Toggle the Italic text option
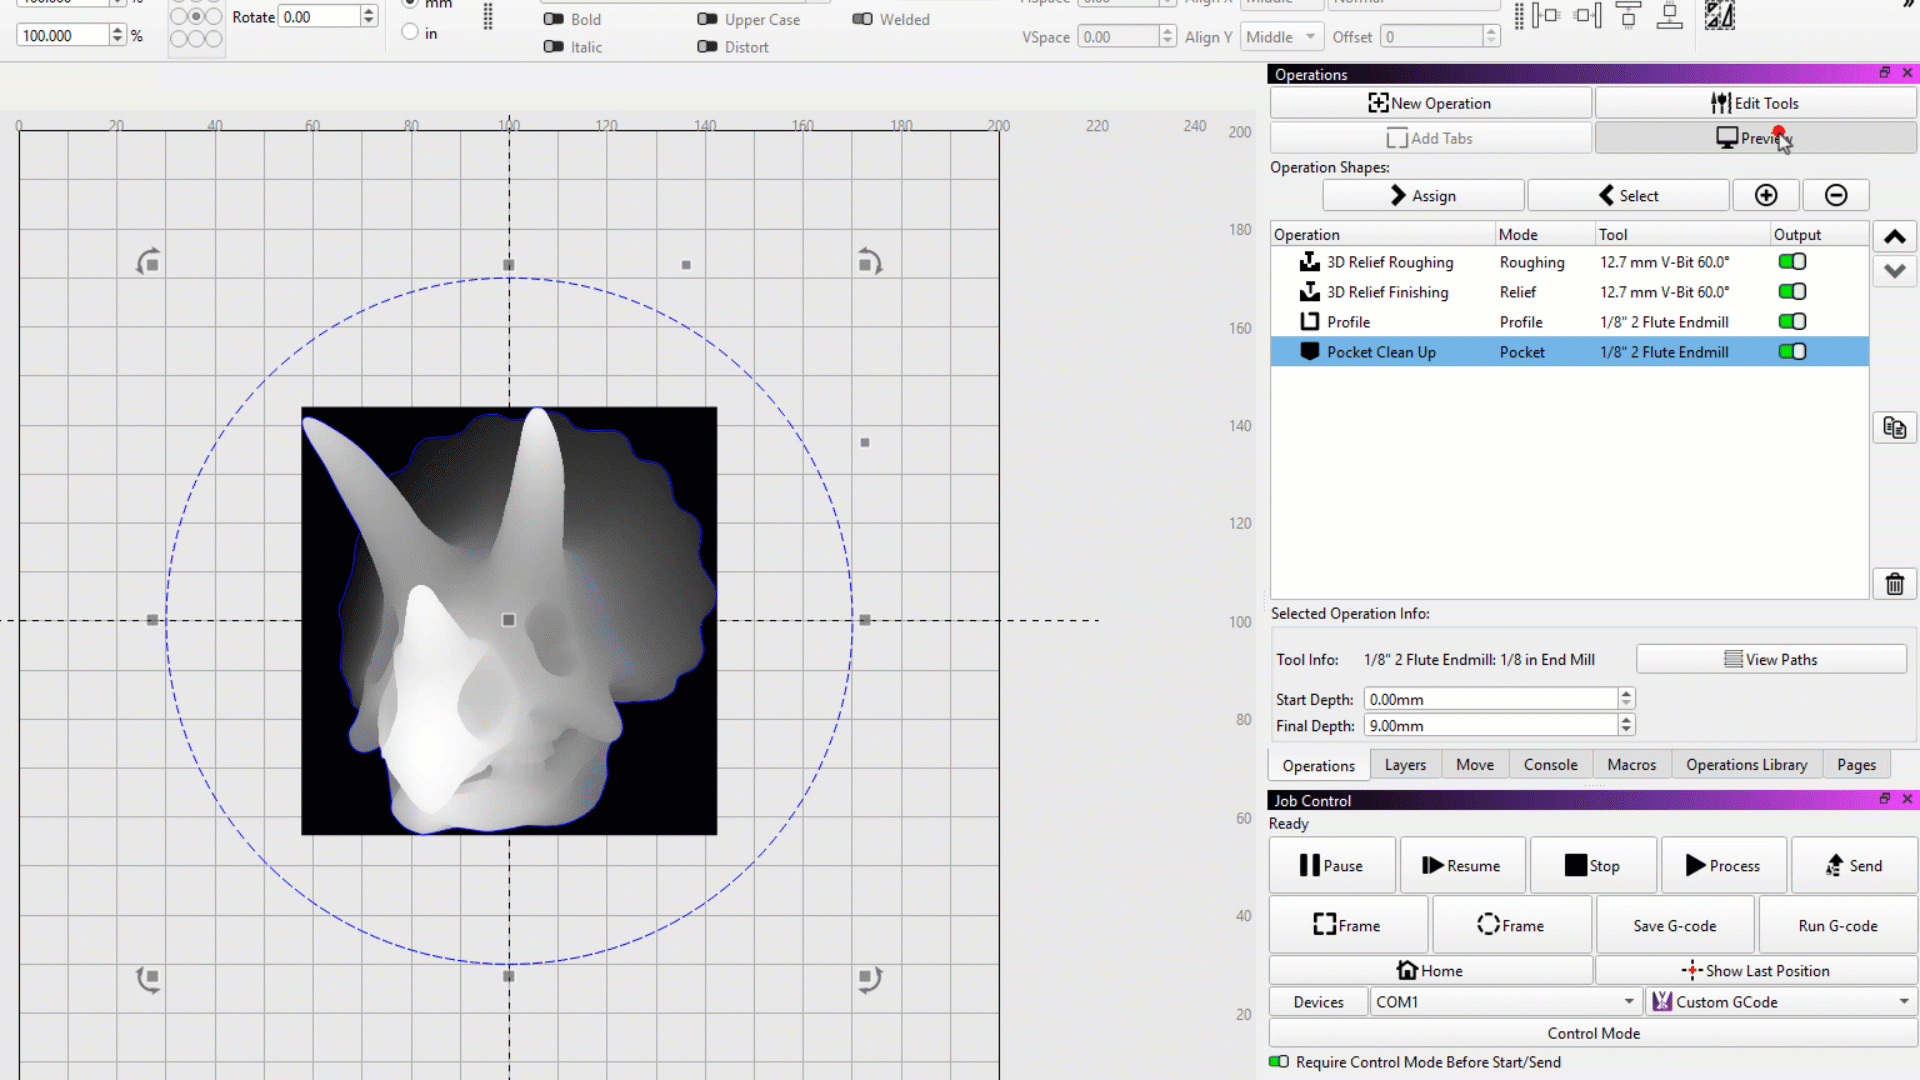The image size is (1920, 1080). tap(553, 47)
